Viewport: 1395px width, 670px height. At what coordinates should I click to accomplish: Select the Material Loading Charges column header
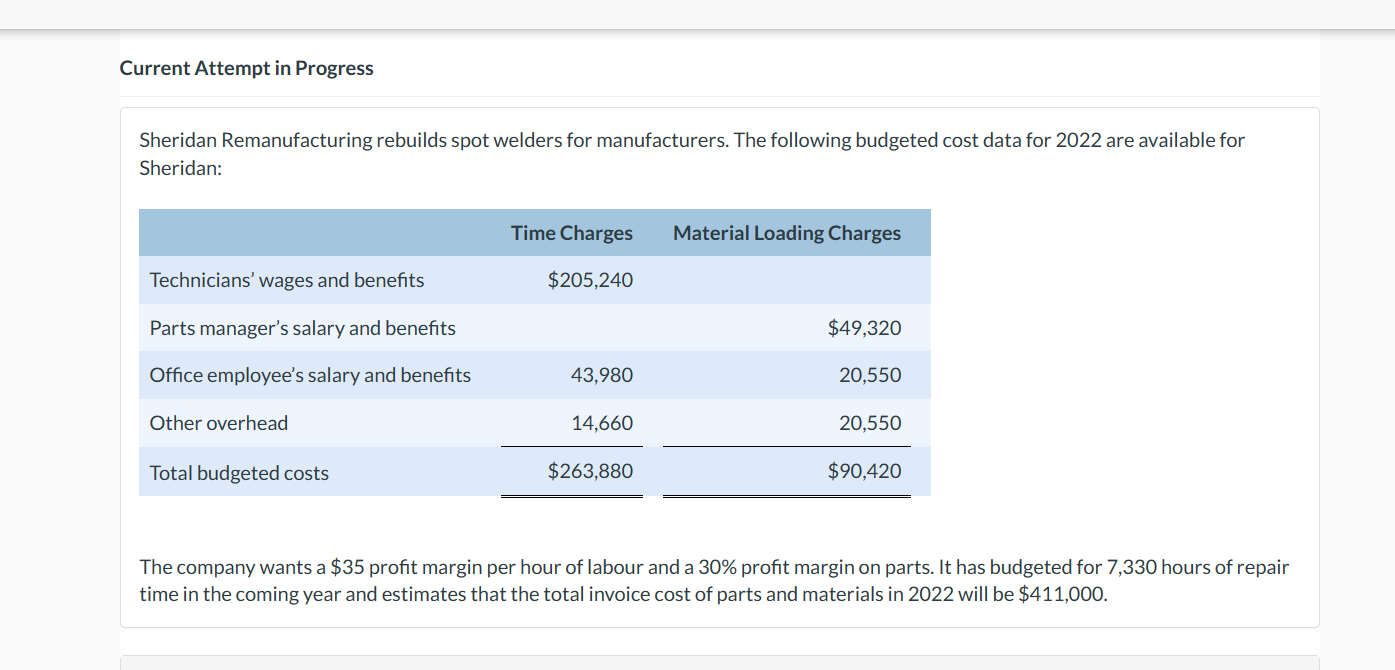(787, 232)
